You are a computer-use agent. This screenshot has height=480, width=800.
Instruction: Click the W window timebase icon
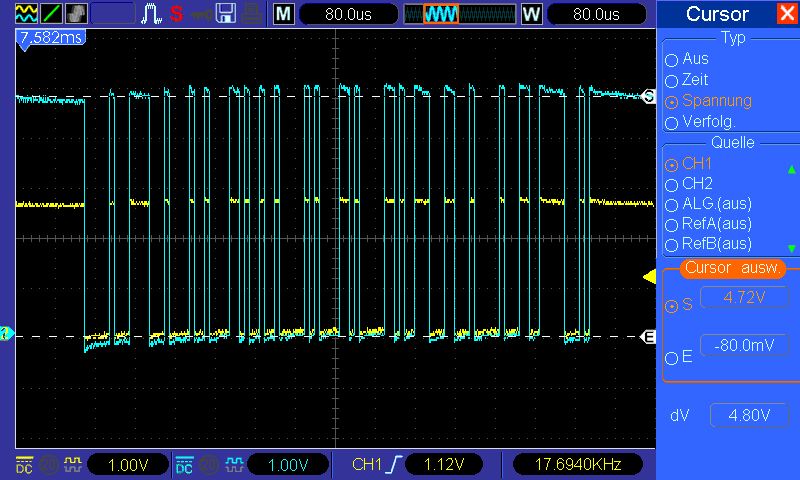pyautogui.click(x=531, y=14)
